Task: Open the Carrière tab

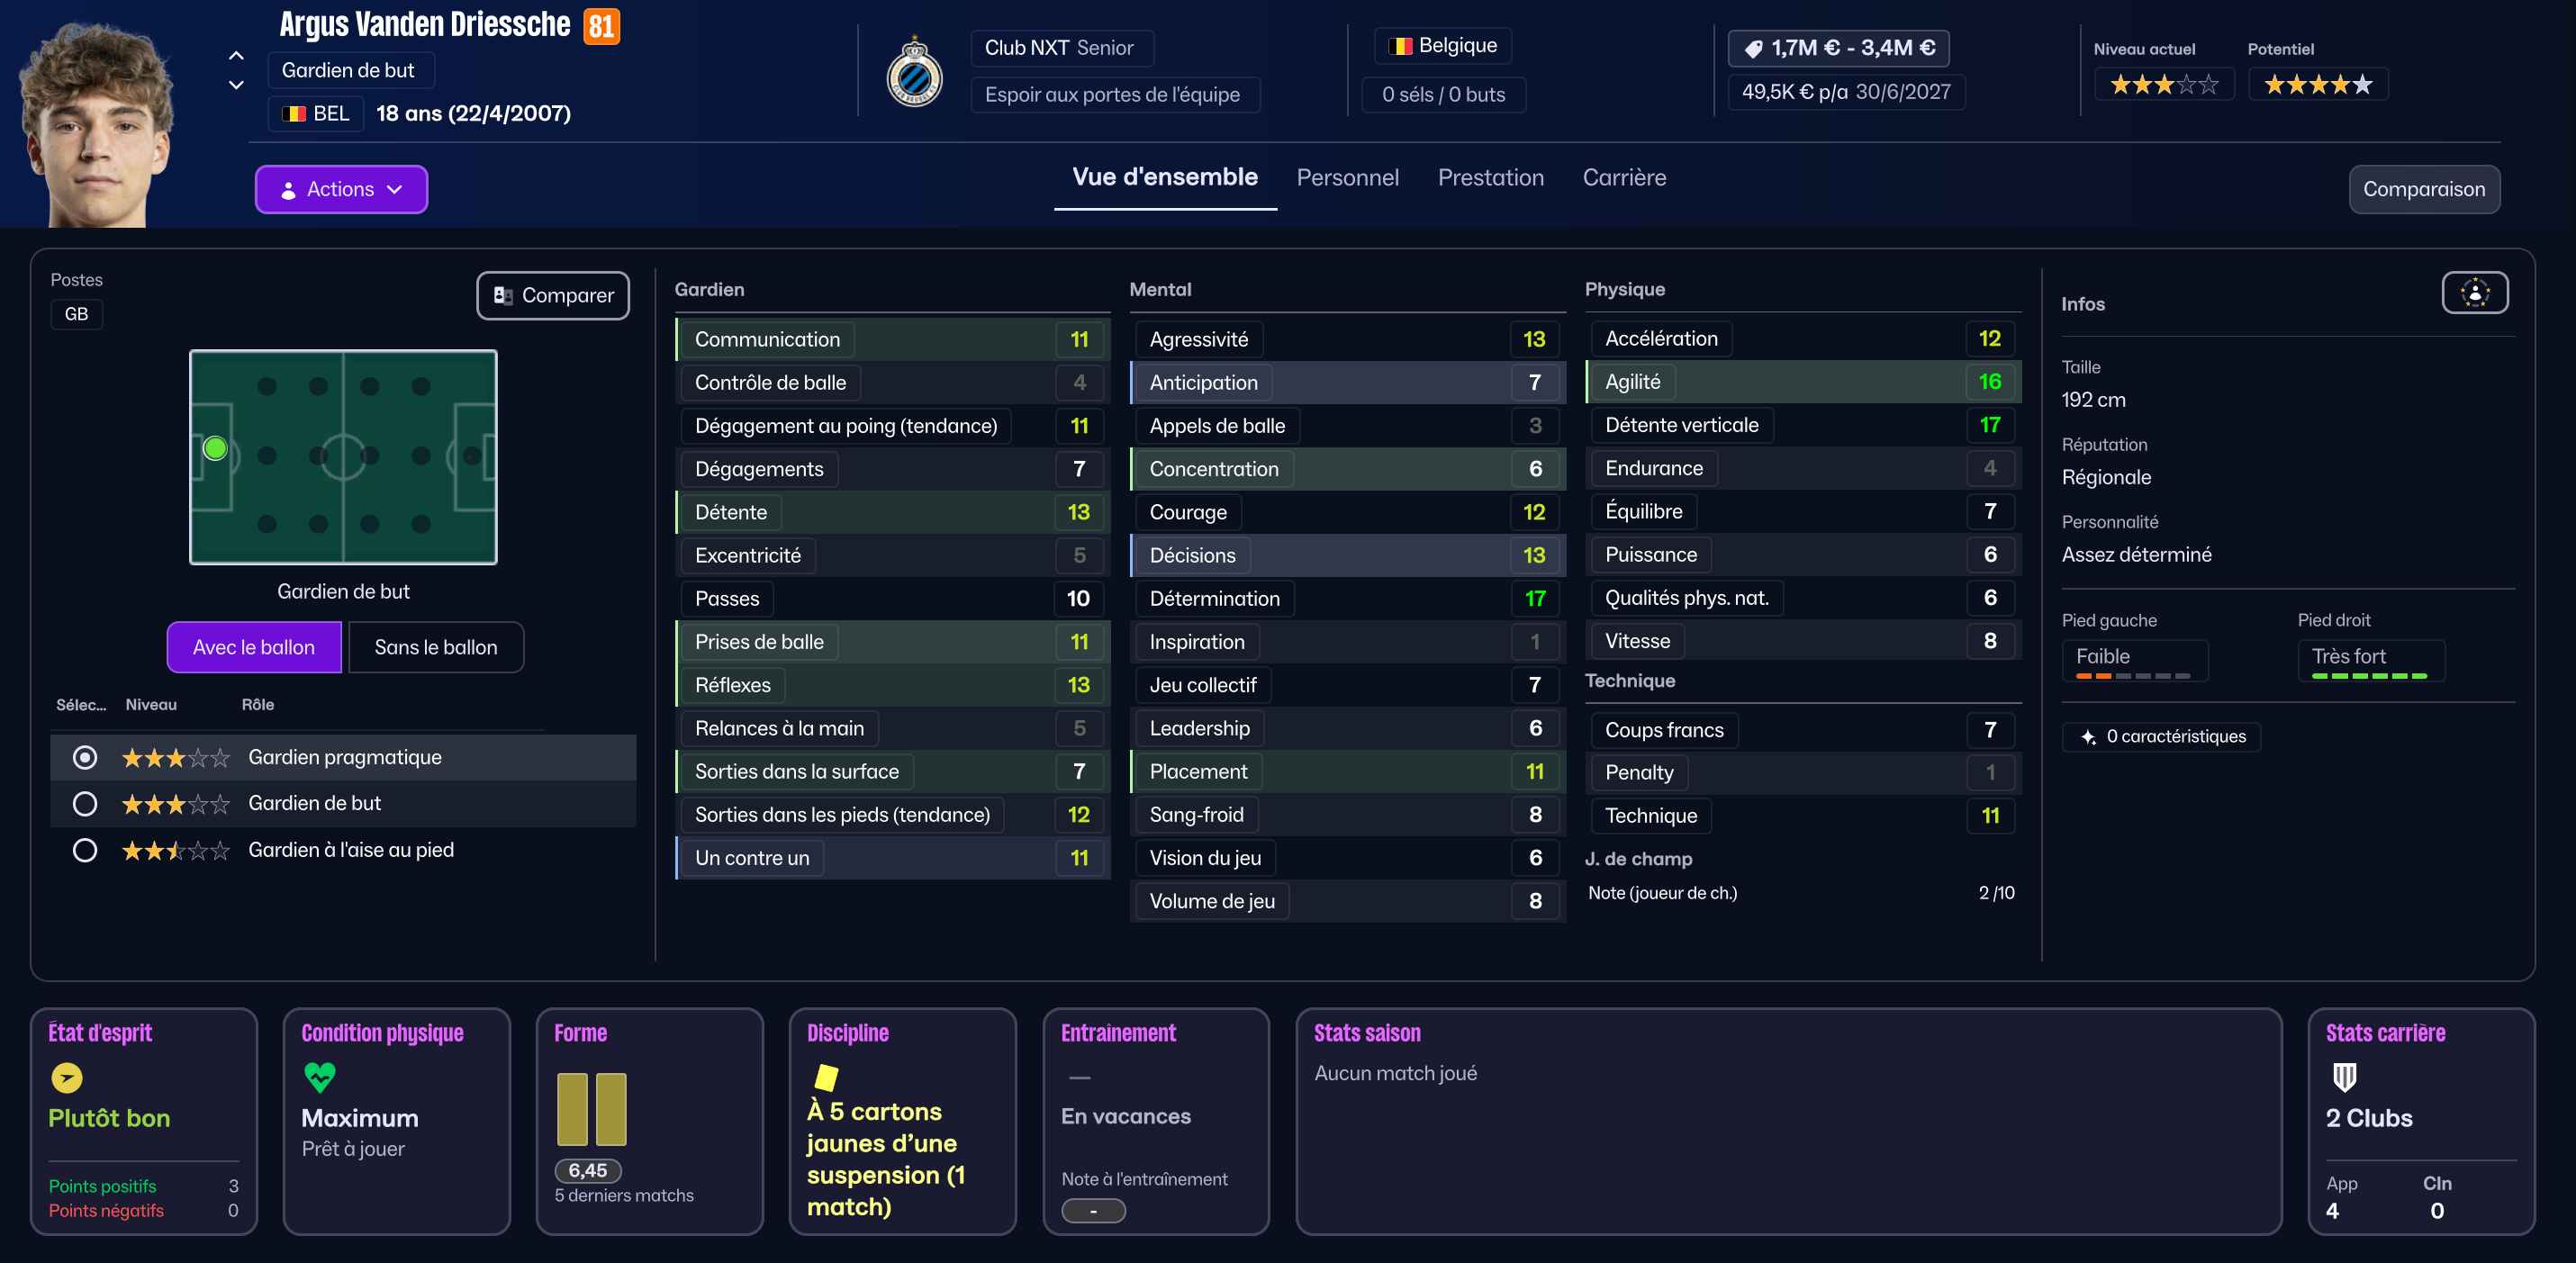Action: 1623,177
